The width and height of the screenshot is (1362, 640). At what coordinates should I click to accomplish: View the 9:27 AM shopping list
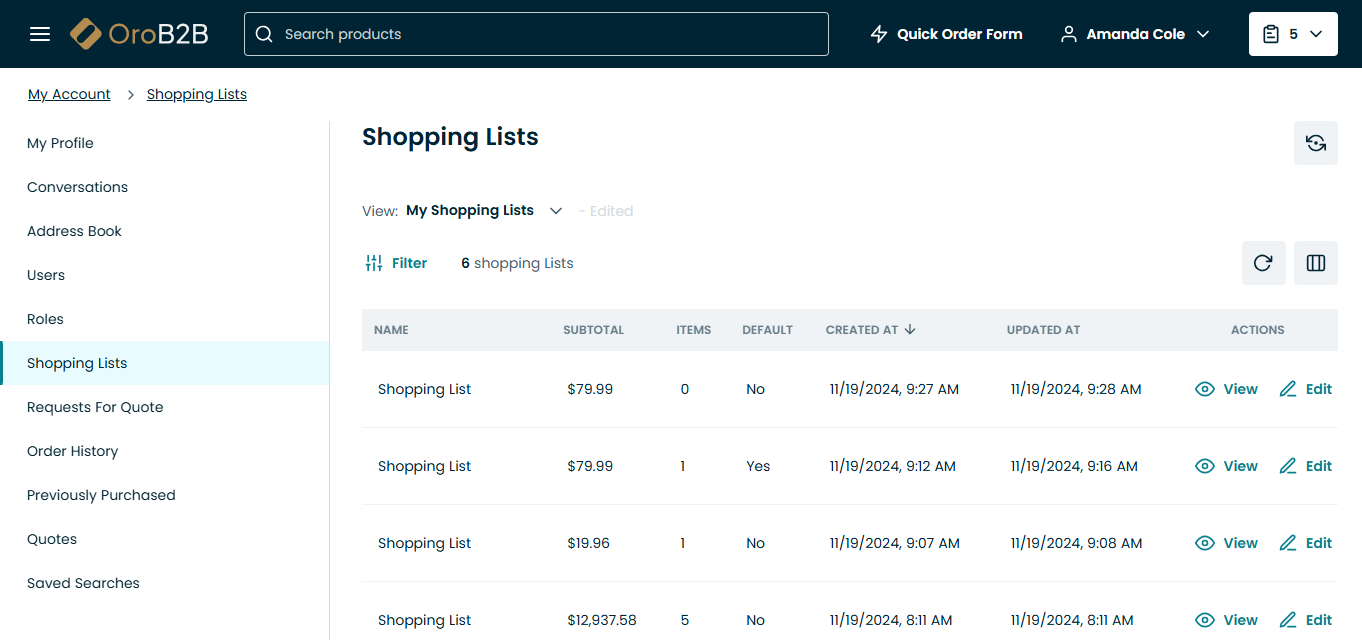click(x=1227, y=389)
